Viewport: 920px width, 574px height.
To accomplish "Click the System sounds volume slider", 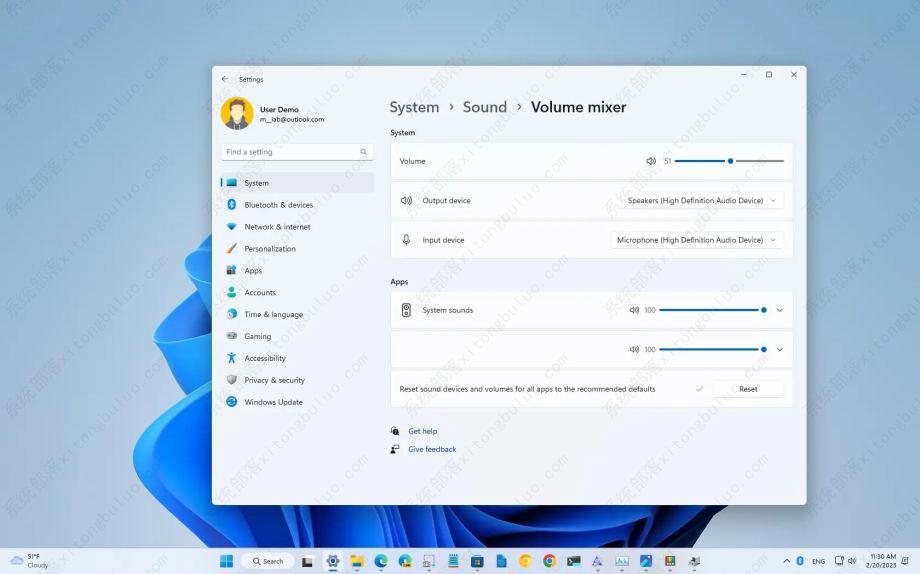I will click(x=711, y=310).
